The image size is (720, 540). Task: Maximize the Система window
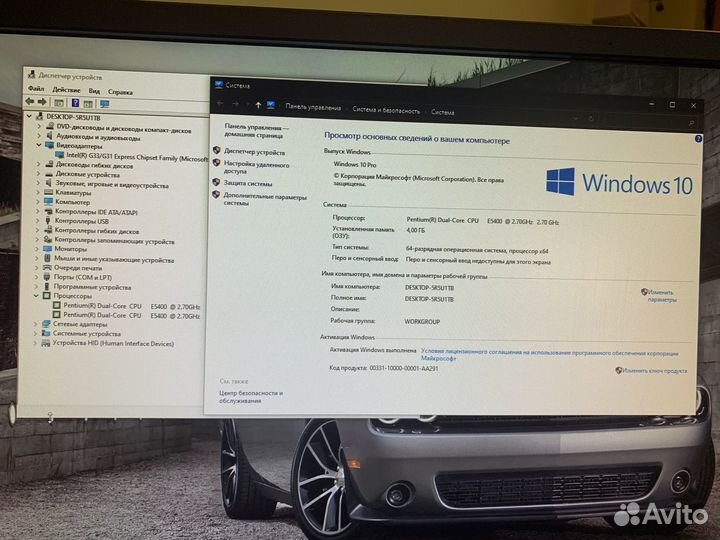click(672, 105)
